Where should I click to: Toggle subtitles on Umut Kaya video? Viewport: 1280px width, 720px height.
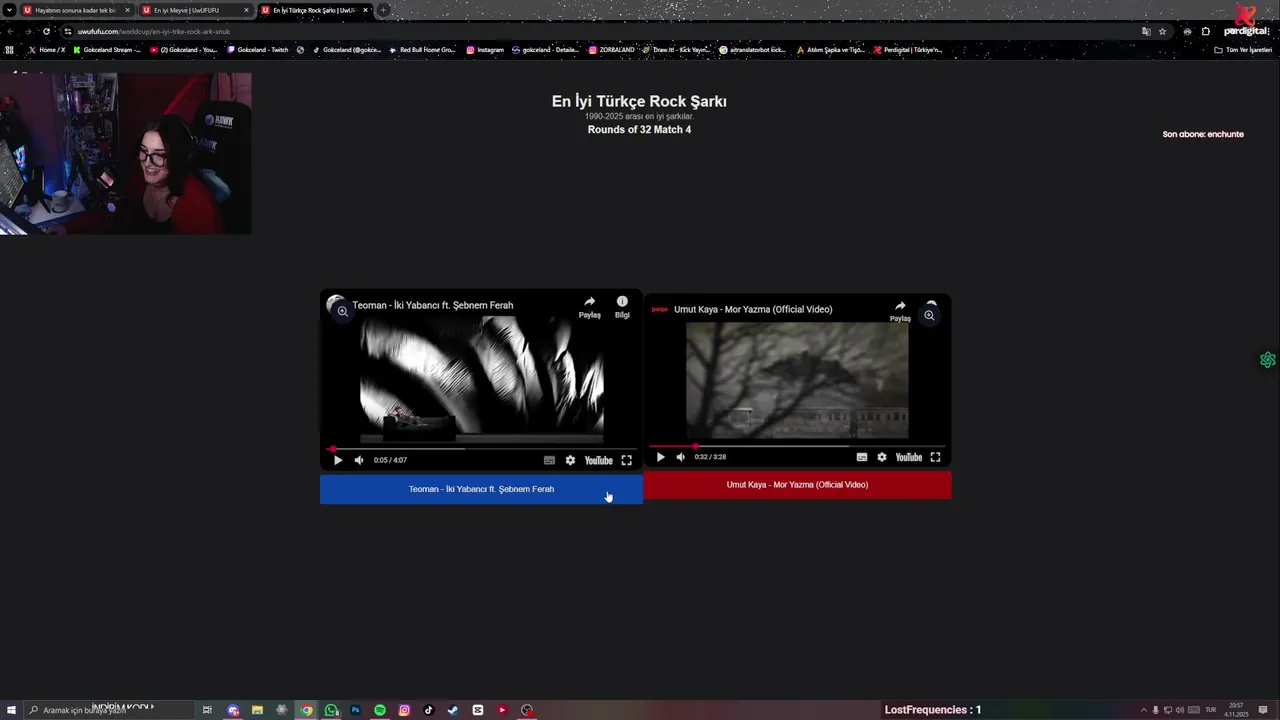(x=862, y=457)
